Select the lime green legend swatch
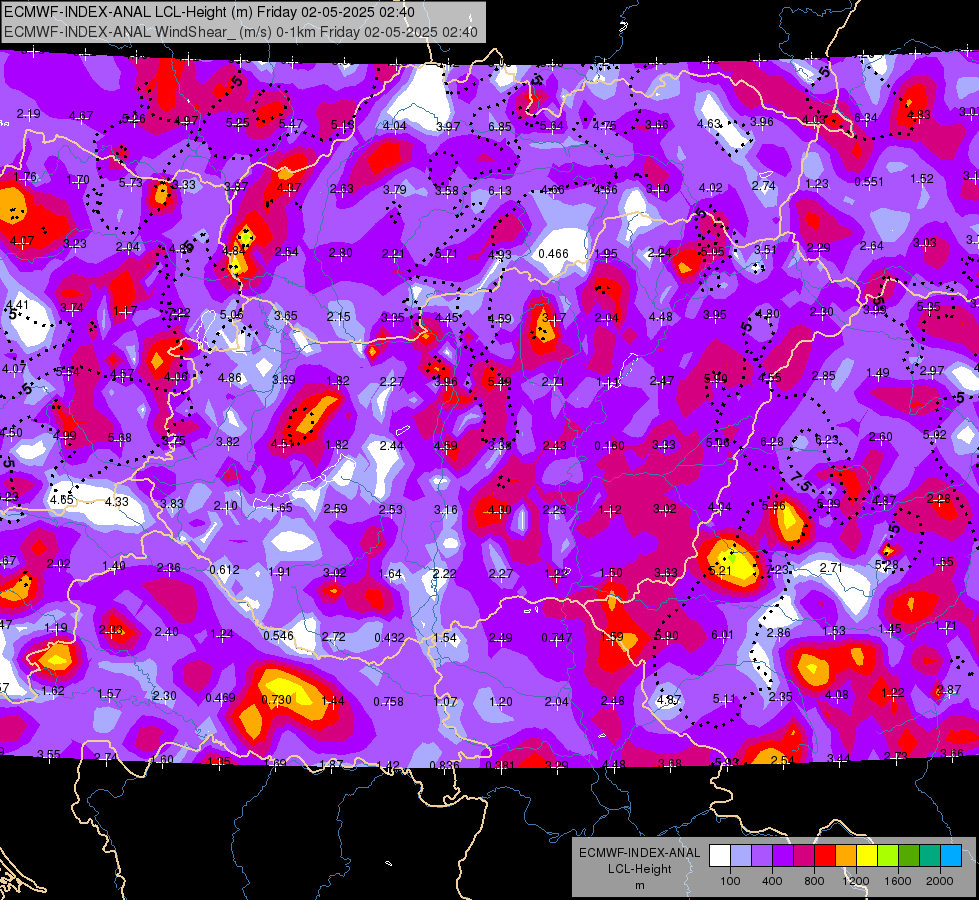Viewport: 979px width, 900px height. 888,856
